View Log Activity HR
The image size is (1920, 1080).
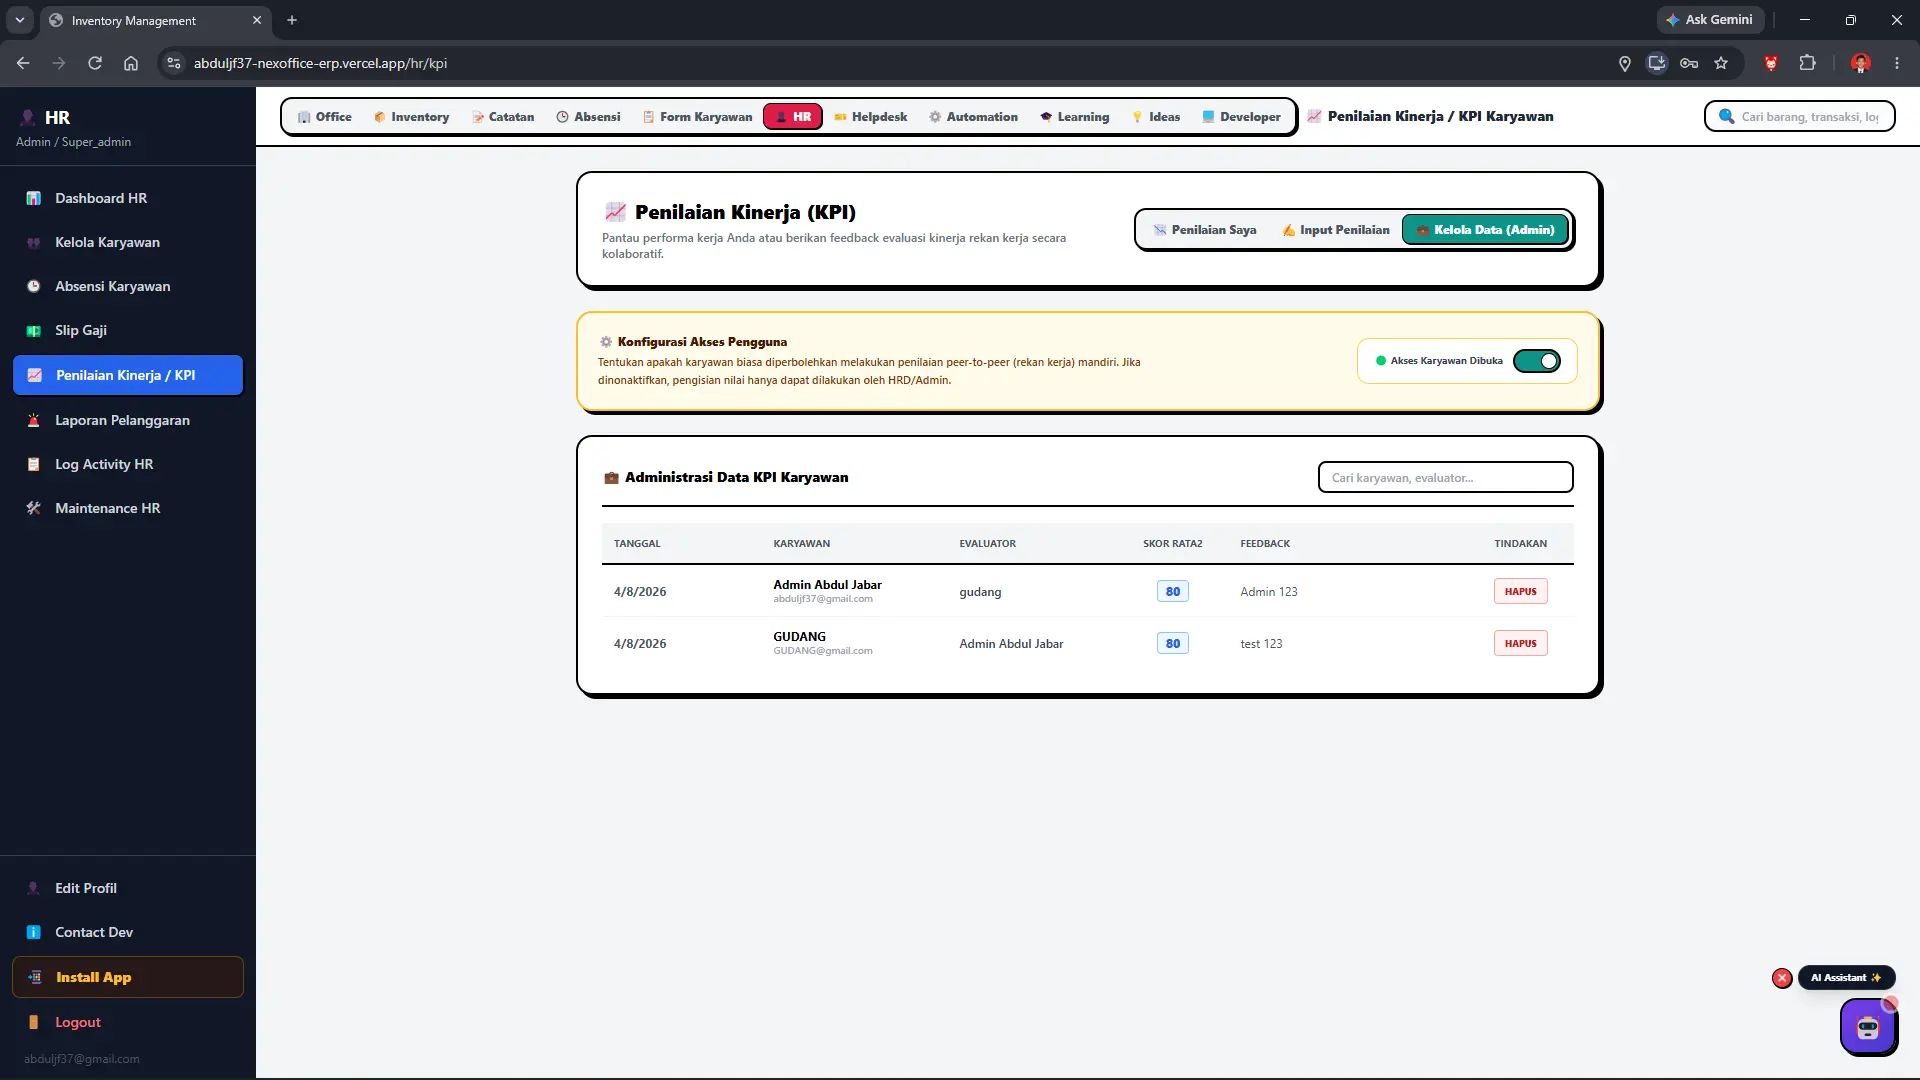tap(128, 464)
